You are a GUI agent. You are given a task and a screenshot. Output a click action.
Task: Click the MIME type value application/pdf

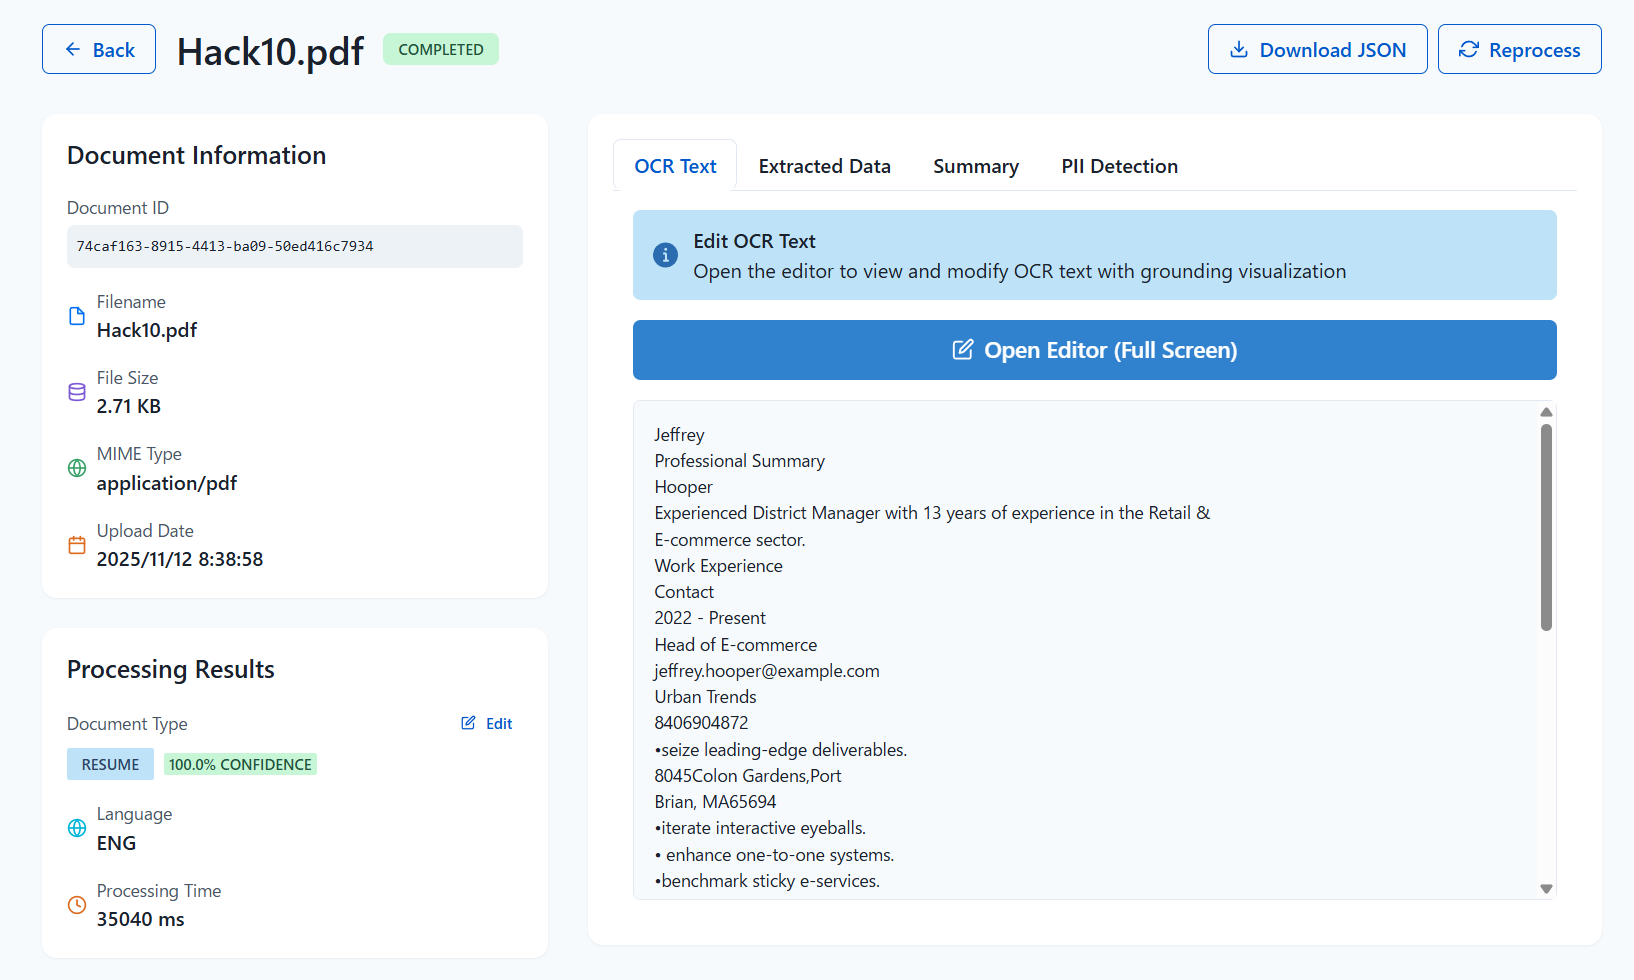tap(167, 483)
